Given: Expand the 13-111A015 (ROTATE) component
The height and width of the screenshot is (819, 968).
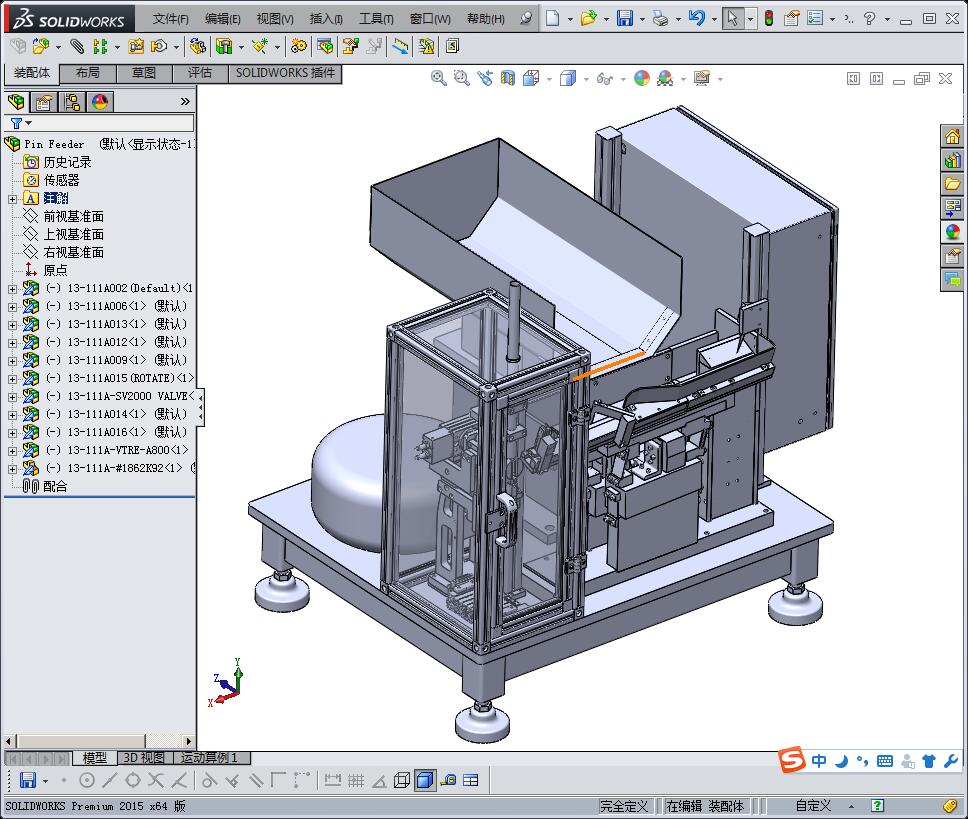Looking at the screenshot, I should click(x=12, y=378).
